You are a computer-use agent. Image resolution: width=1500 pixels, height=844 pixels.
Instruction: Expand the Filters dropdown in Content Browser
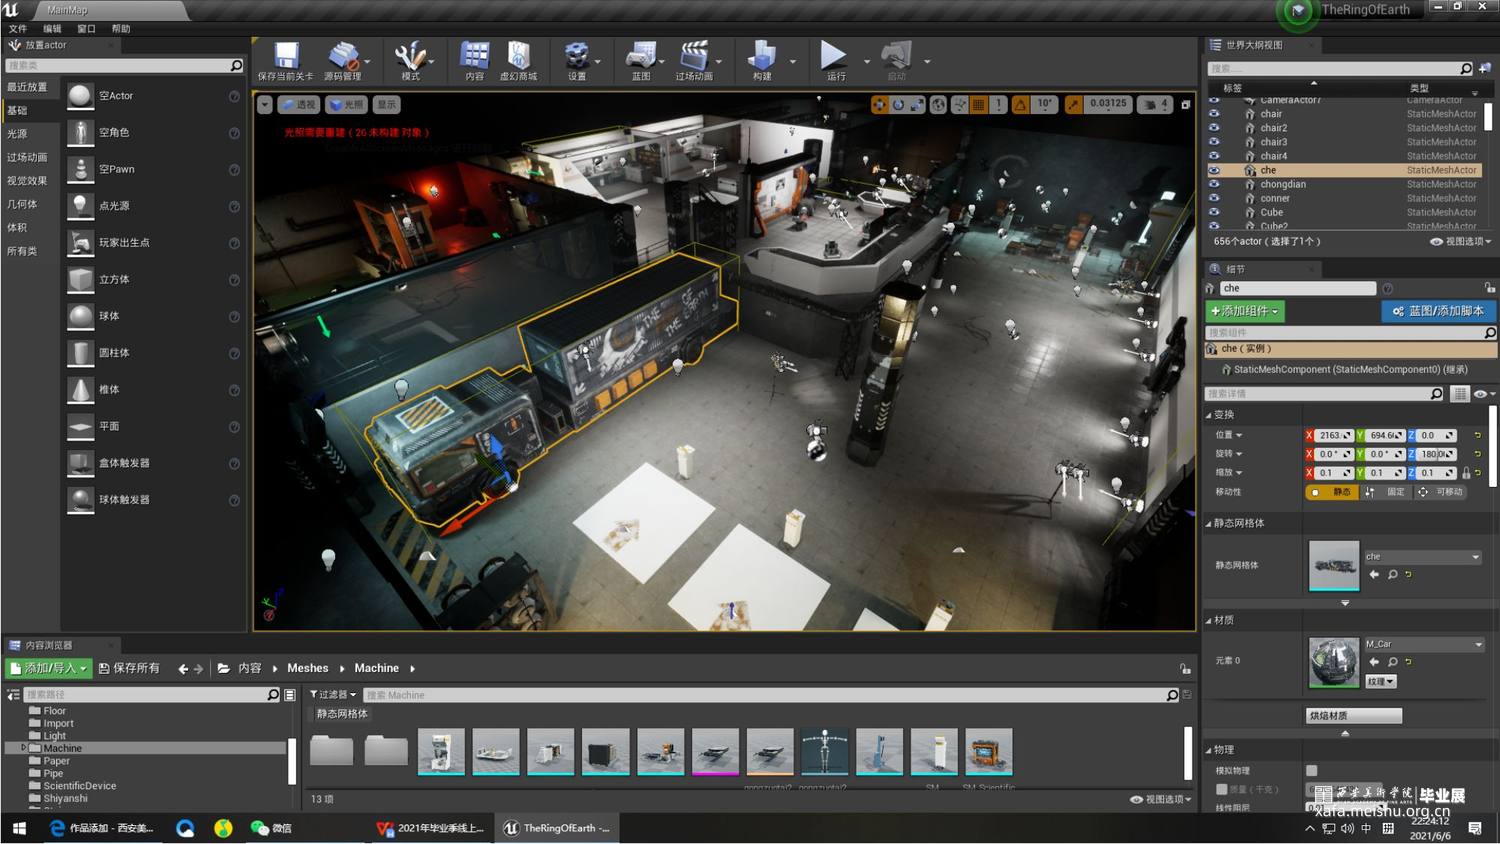[x=333, y=695]
